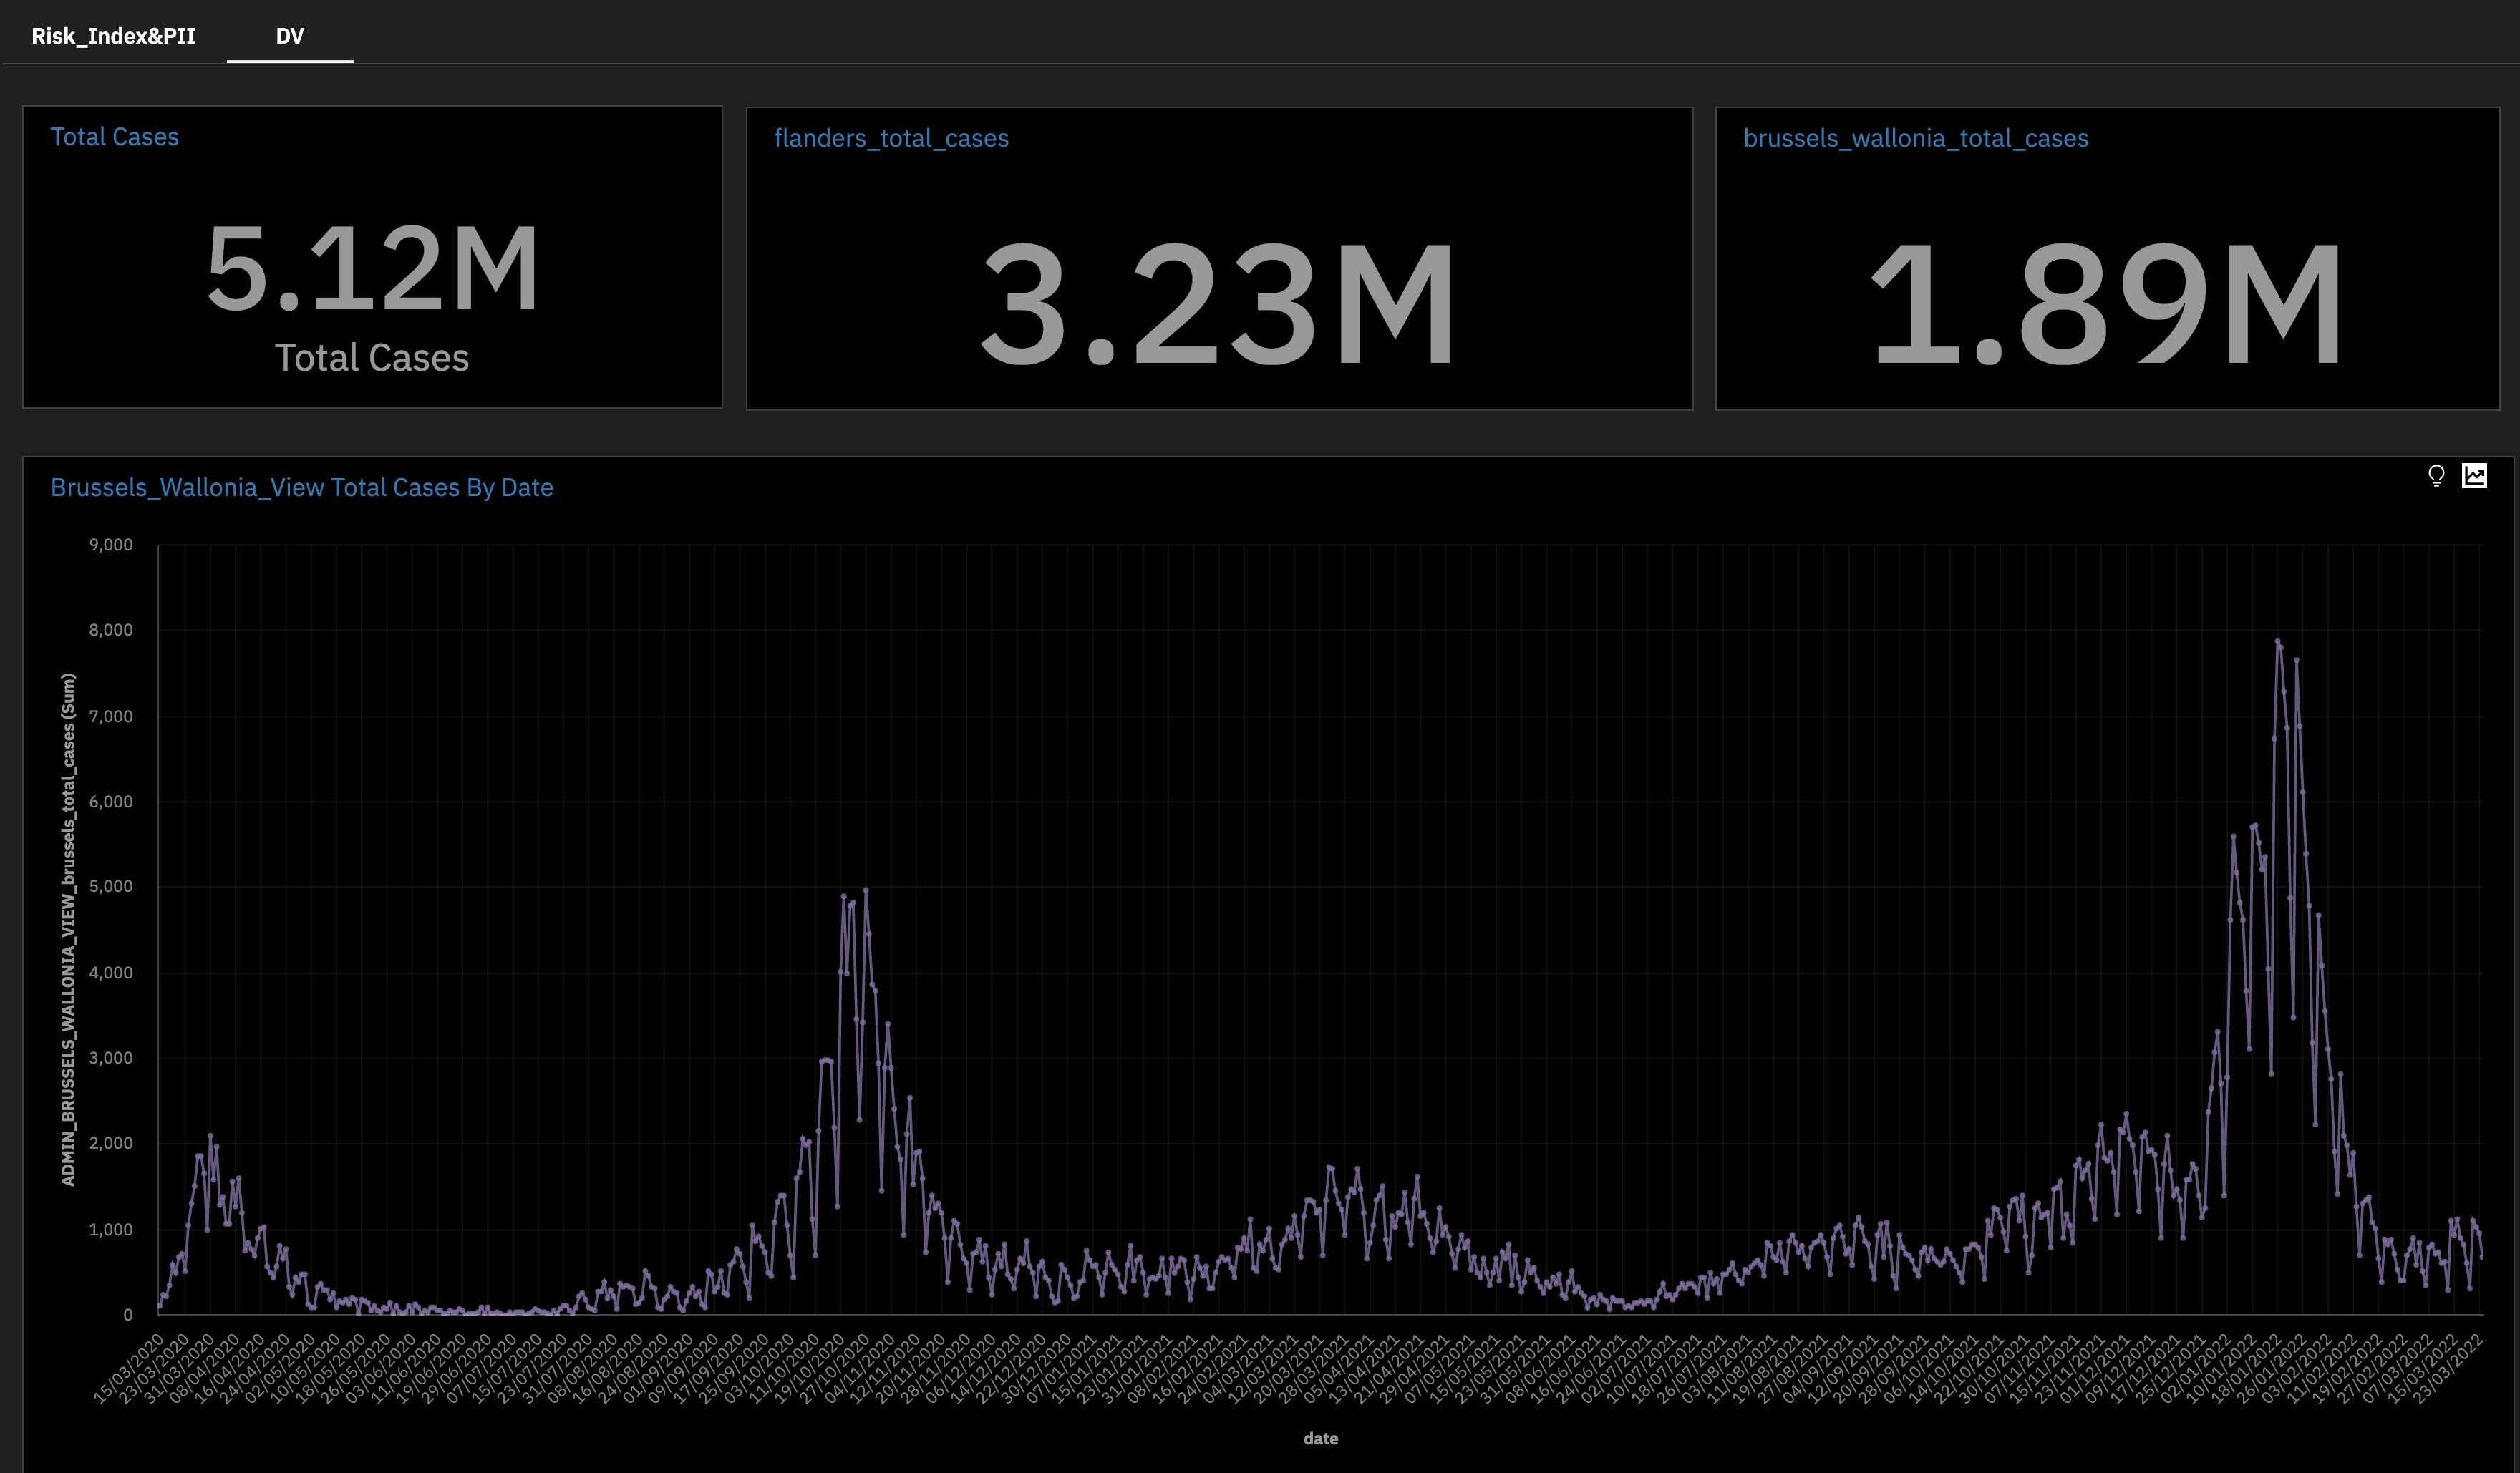Switch to the Risk_Index&PII tab
Image resolution: width=2520 pixels, height=1473 pixels.
pyautogui.click(x=113, y=36)
